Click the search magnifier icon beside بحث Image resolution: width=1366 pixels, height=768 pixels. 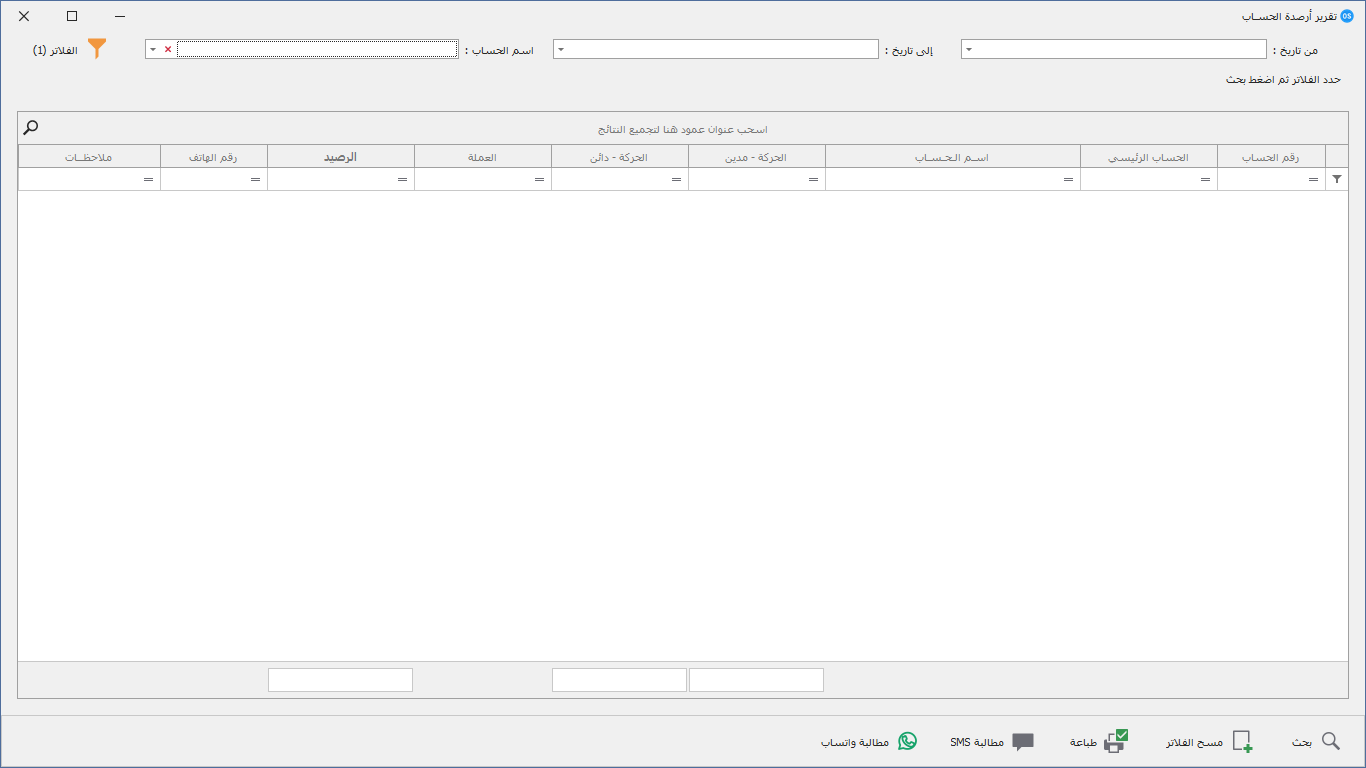click(1331, 741)
